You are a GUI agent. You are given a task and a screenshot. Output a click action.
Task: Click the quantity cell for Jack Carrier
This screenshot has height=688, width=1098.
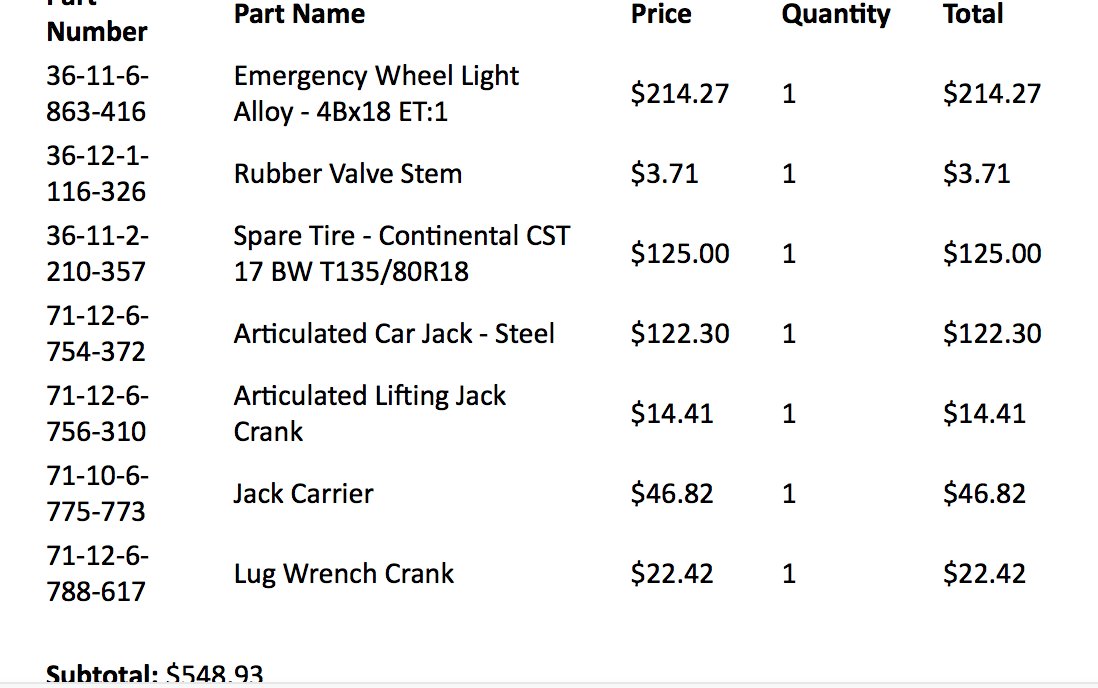tap(789, 494)
